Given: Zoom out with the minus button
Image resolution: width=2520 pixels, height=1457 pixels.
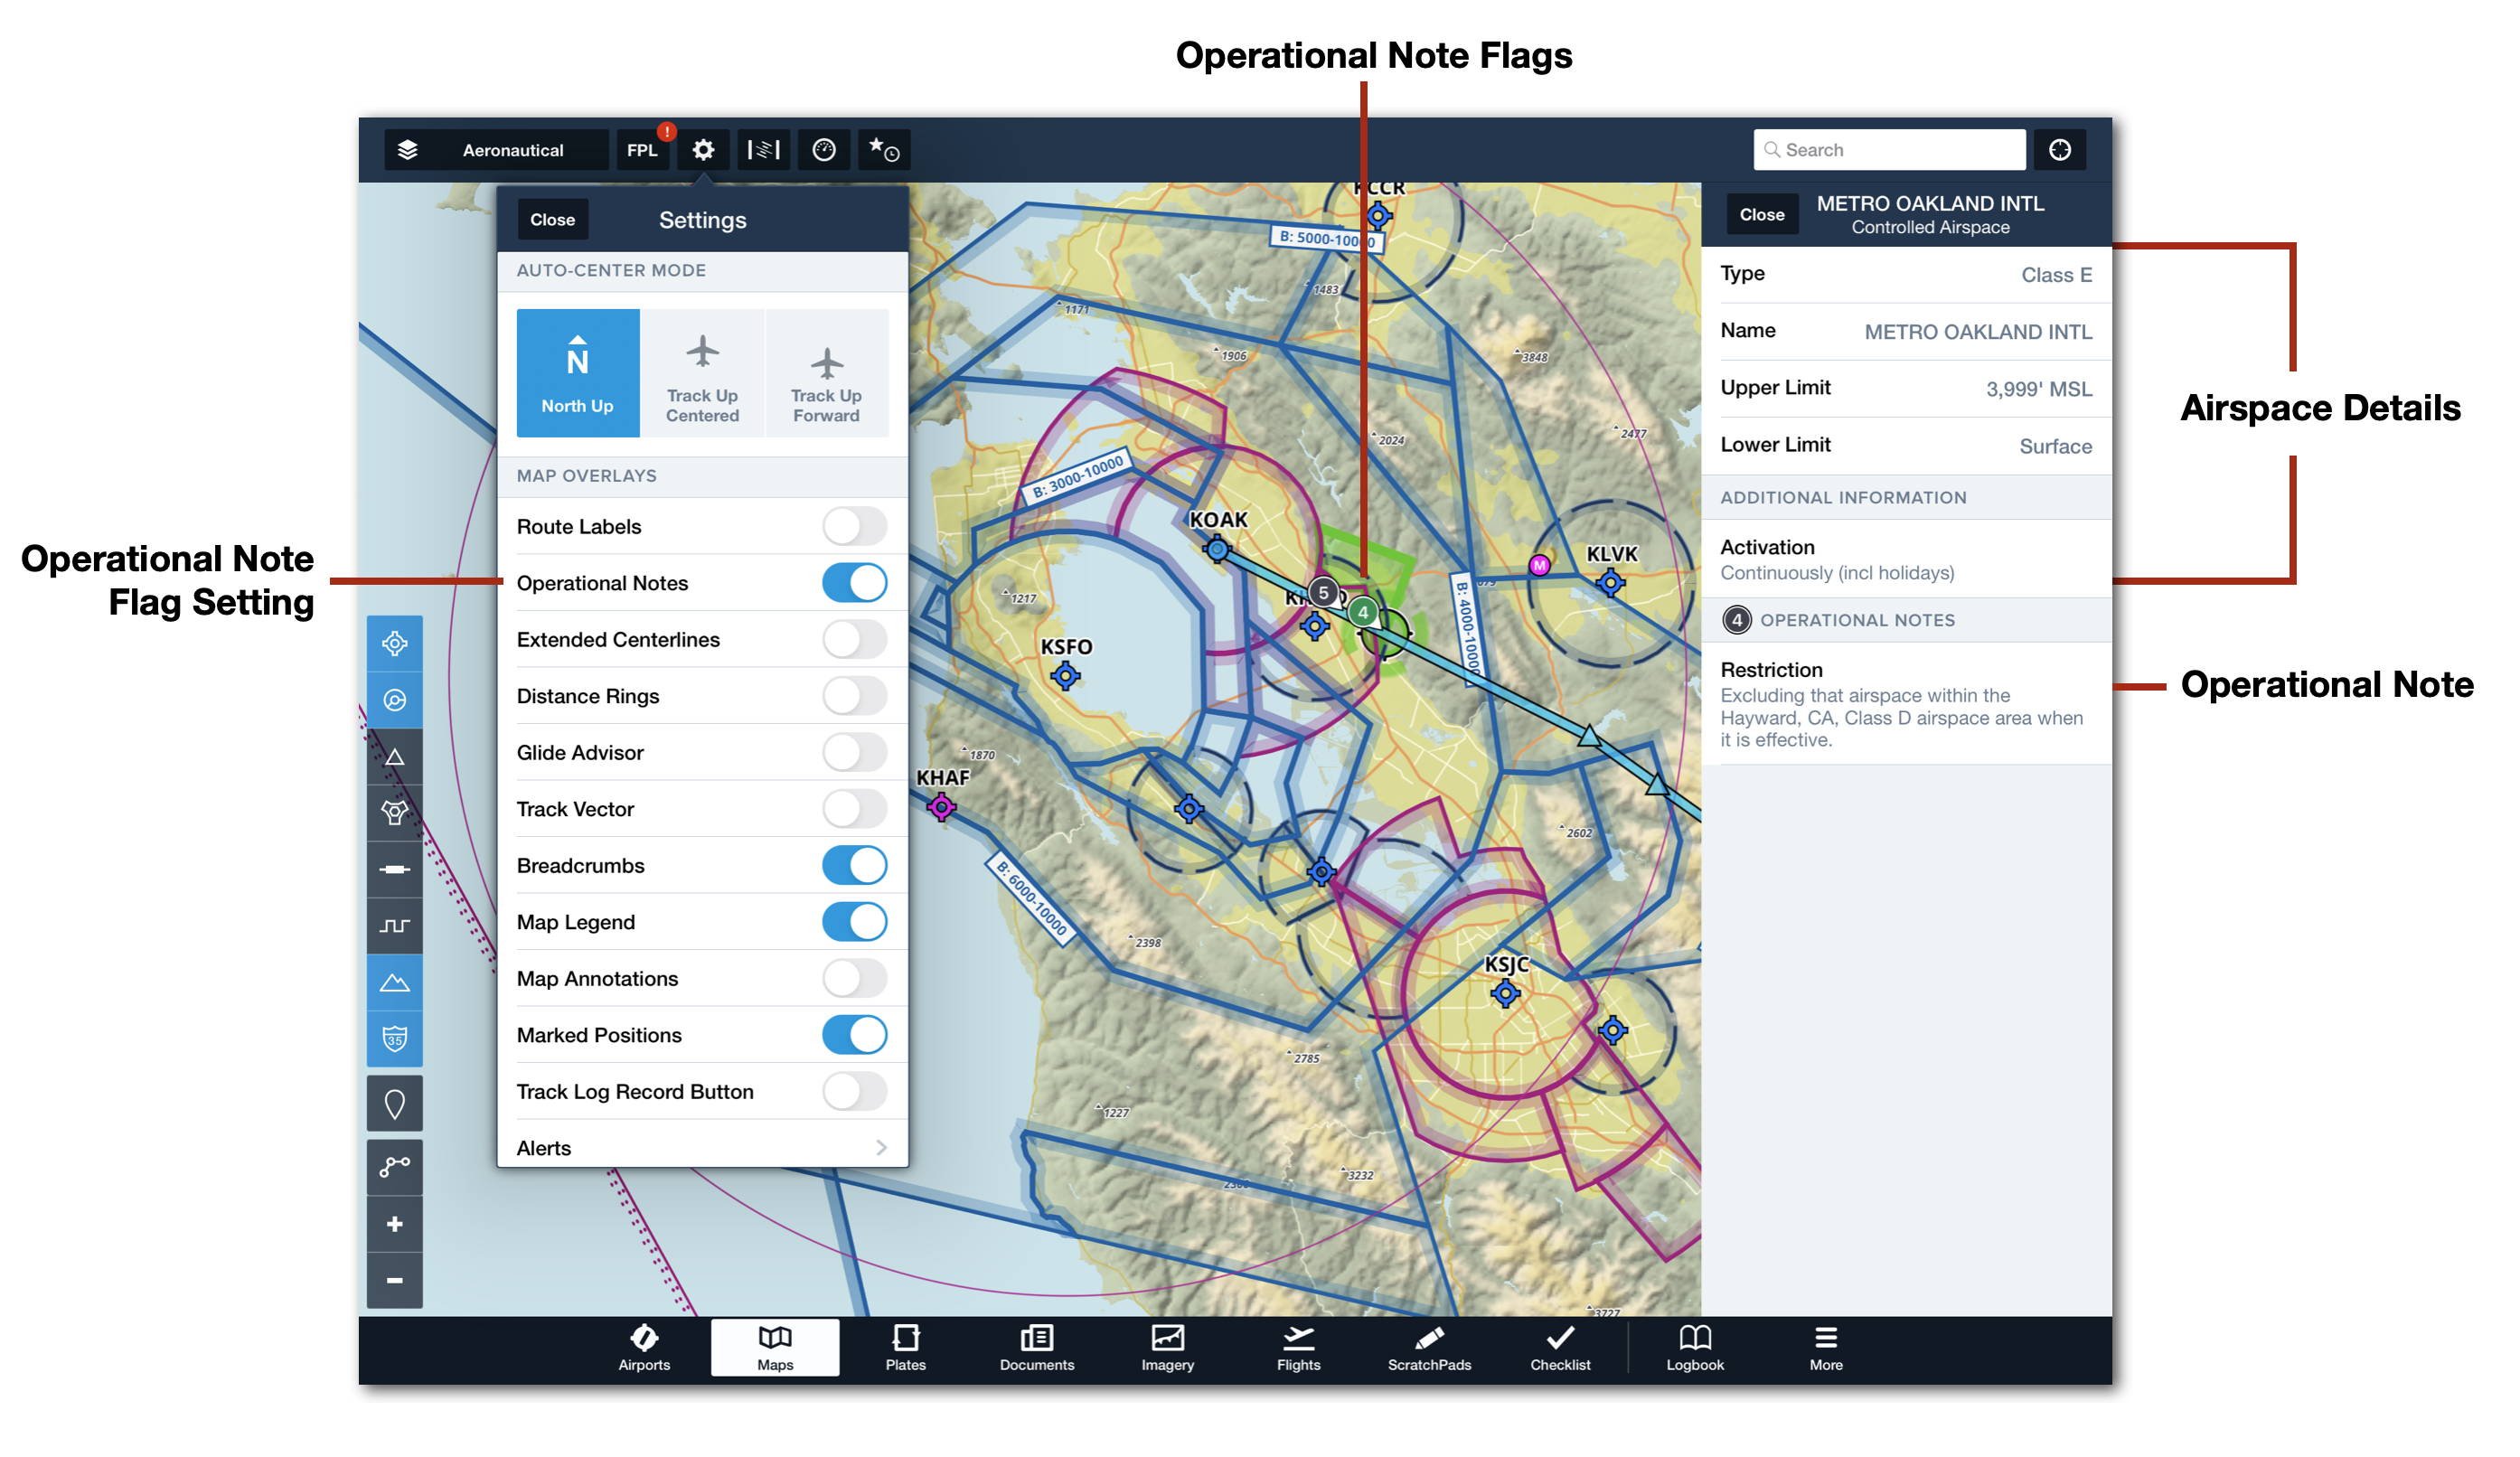Looking at the screenshot, I should 395,1281.
